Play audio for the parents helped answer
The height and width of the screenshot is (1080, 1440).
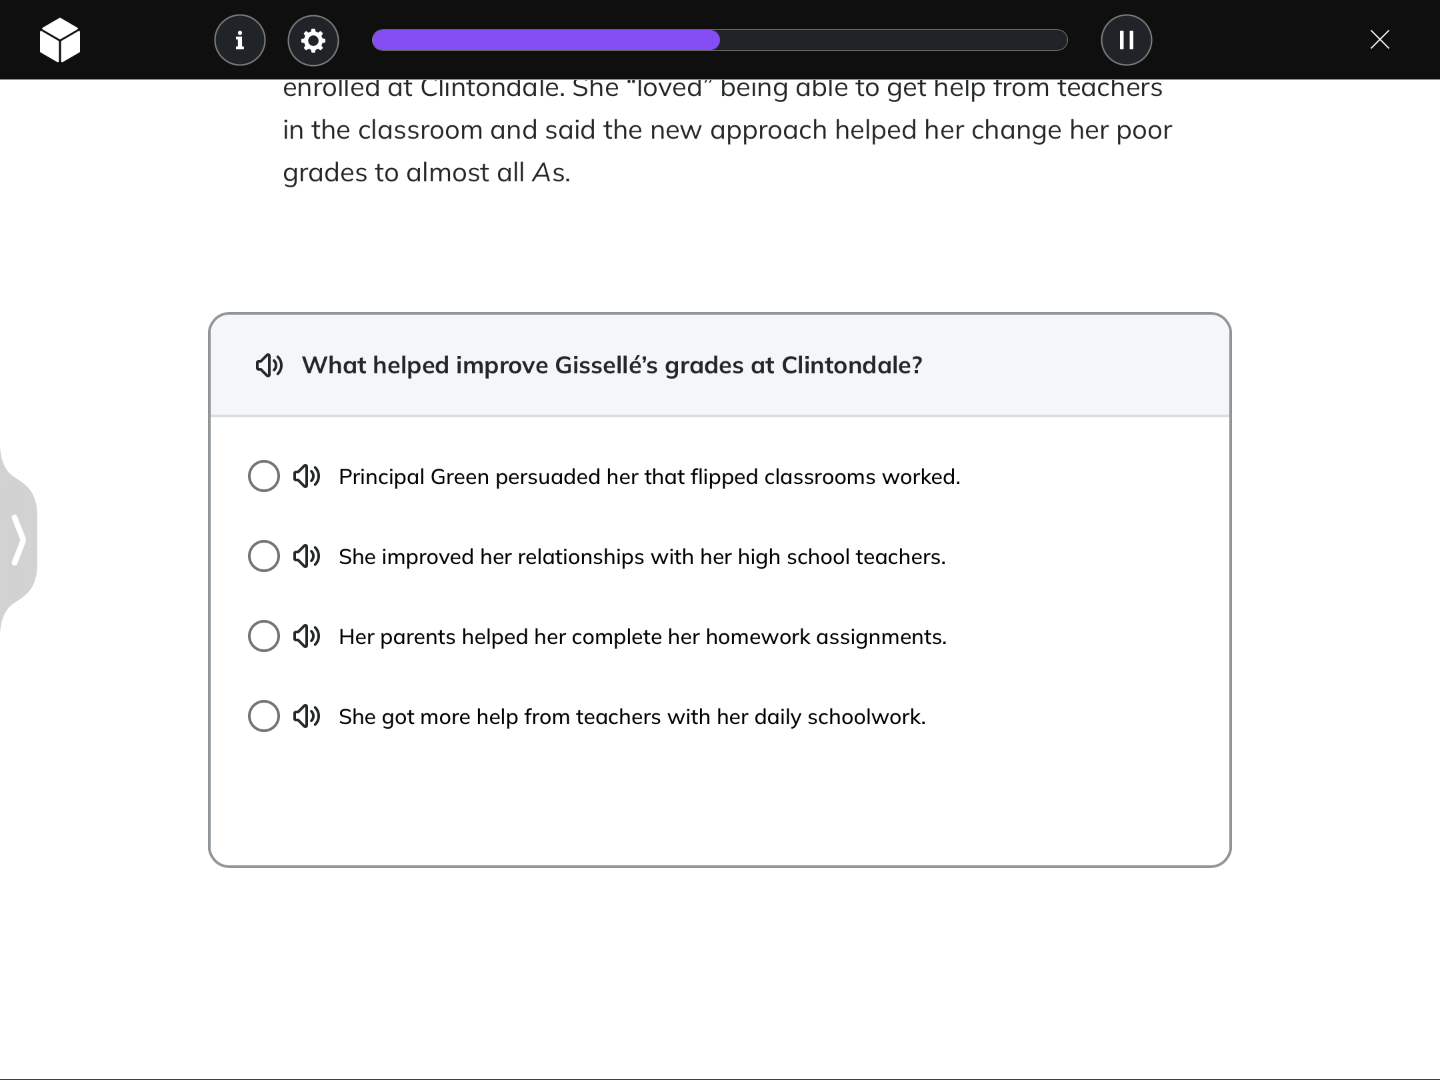[x=306, y=636]
